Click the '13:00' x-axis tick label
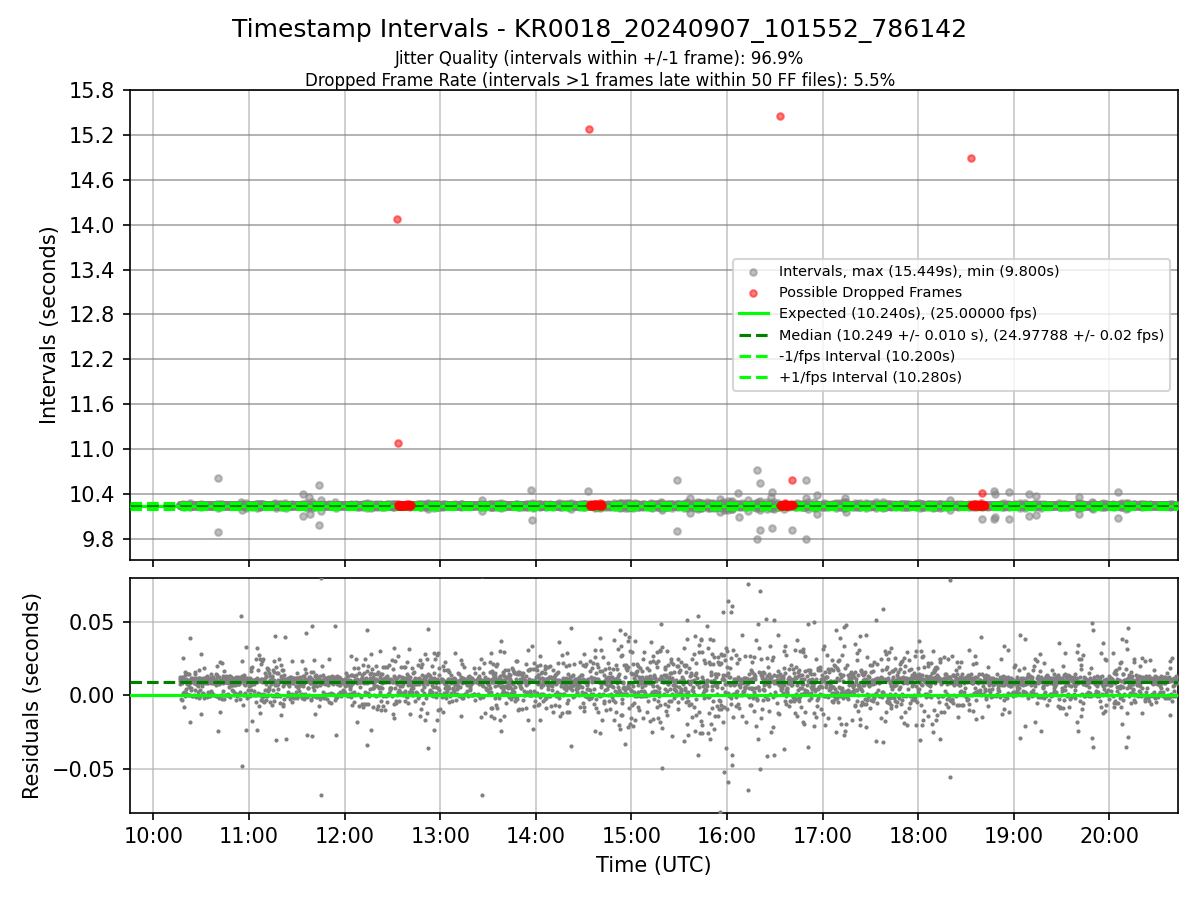 pyautogui.click(x=440, y=835)
